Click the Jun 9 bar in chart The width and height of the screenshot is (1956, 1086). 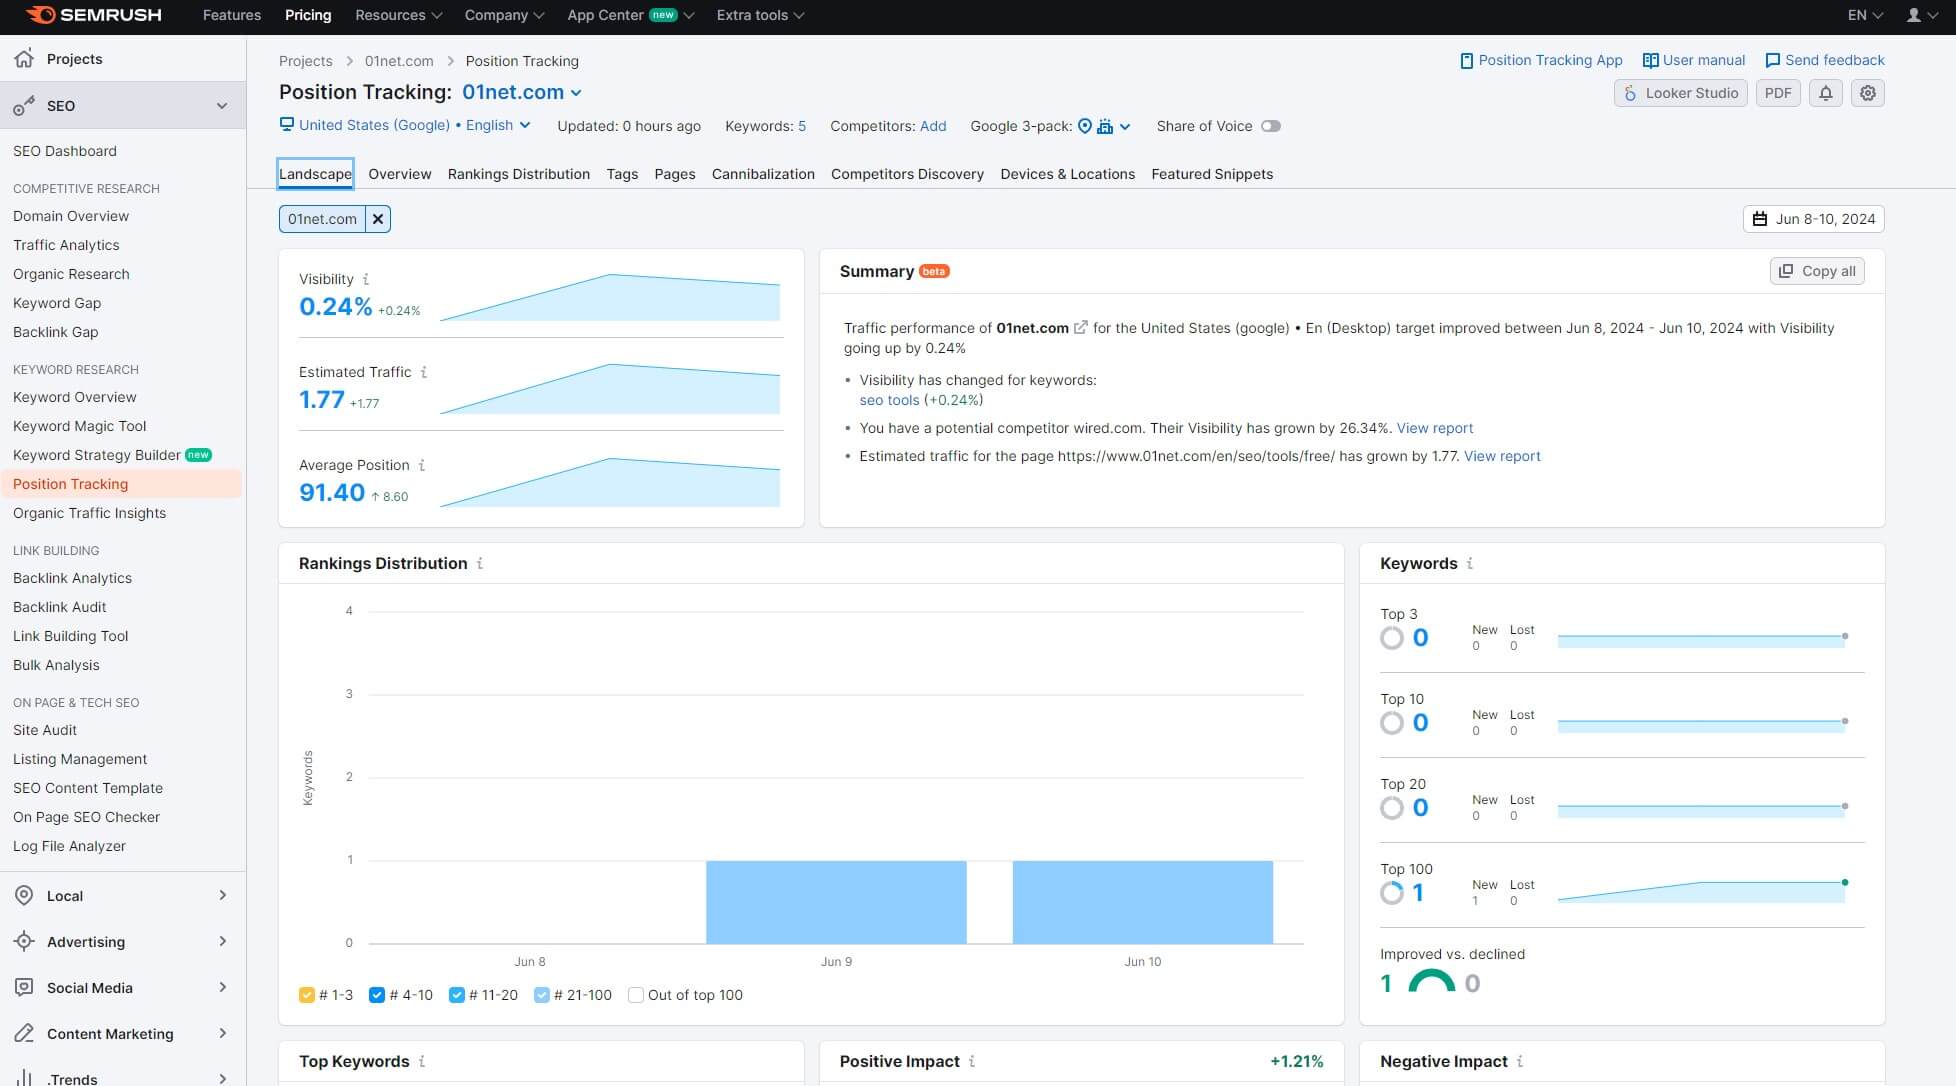(x=836, y=902)
